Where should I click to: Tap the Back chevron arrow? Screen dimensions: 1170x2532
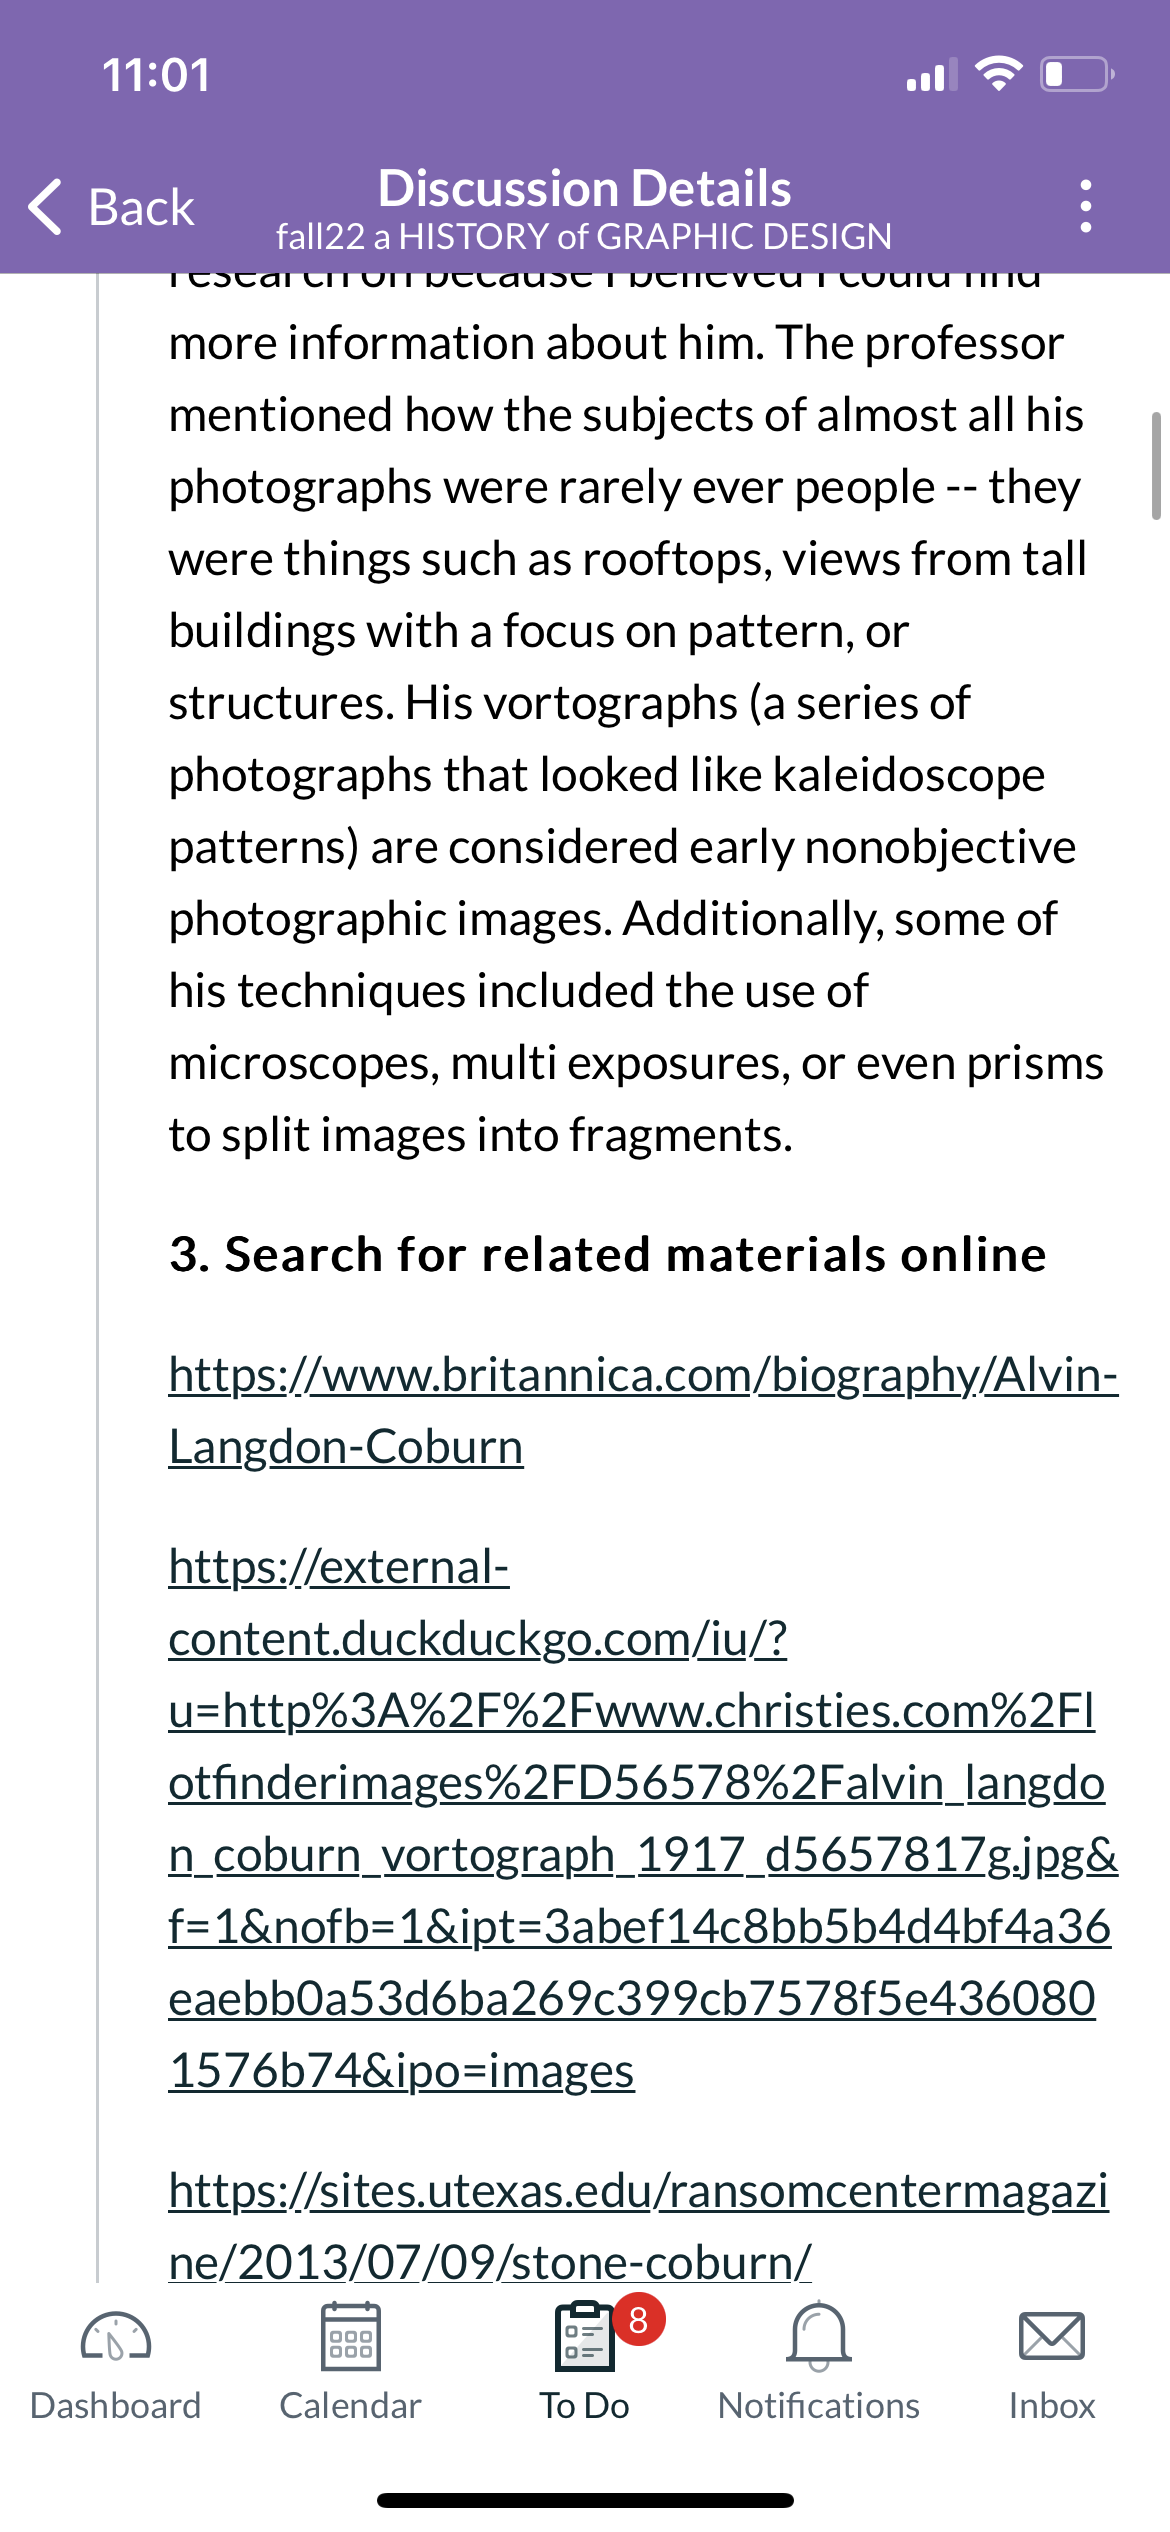[x=45, y=207]
